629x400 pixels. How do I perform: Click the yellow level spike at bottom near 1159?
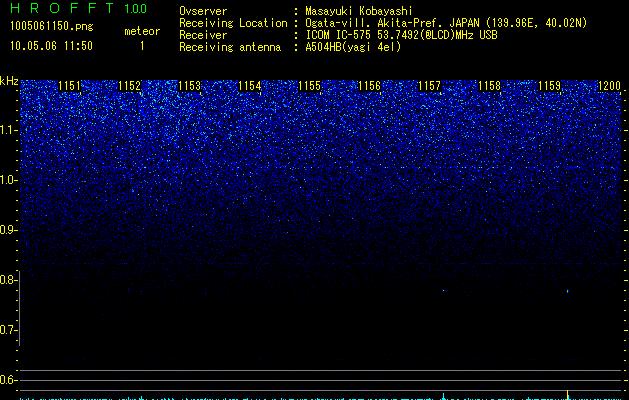coord(568,394)
